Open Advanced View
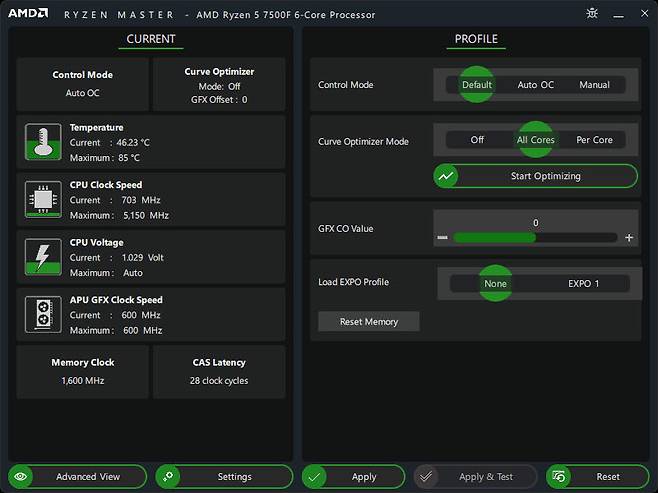Screen dimensions: 658x493 (x=78, y=477)
